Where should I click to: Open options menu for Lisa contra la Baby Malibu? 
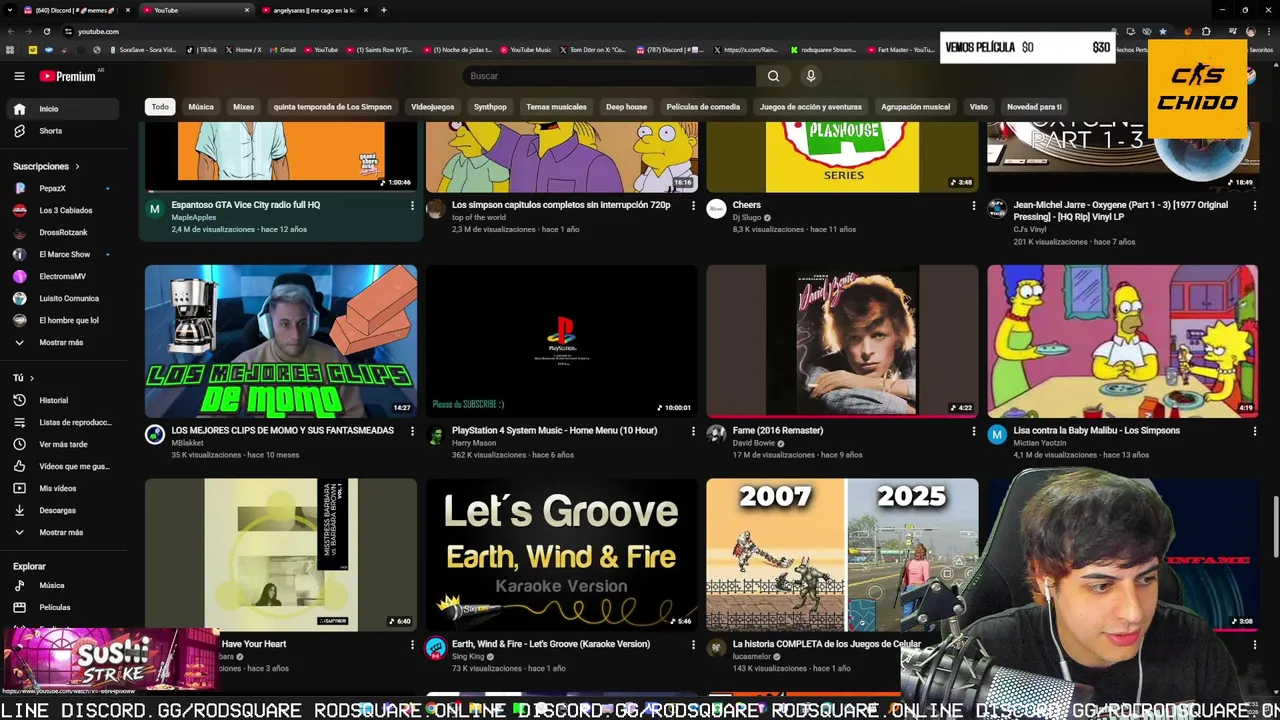click(1255, 431)
